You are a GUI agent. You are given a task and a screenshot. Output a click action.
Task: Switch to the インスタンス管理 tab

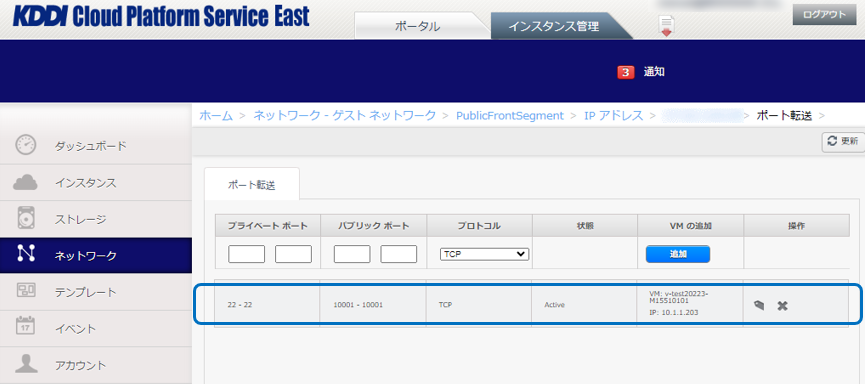[x=553, y=27]
